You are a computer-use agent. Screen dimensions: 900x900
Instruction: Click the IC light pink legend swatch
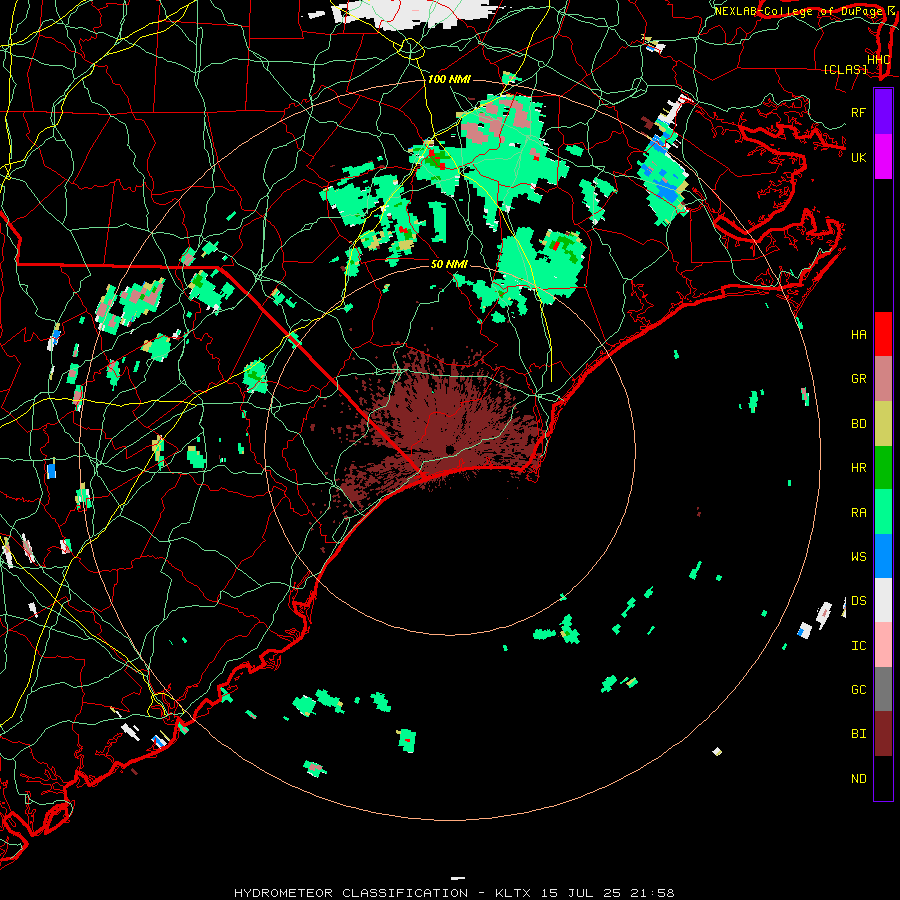(883, 645)
